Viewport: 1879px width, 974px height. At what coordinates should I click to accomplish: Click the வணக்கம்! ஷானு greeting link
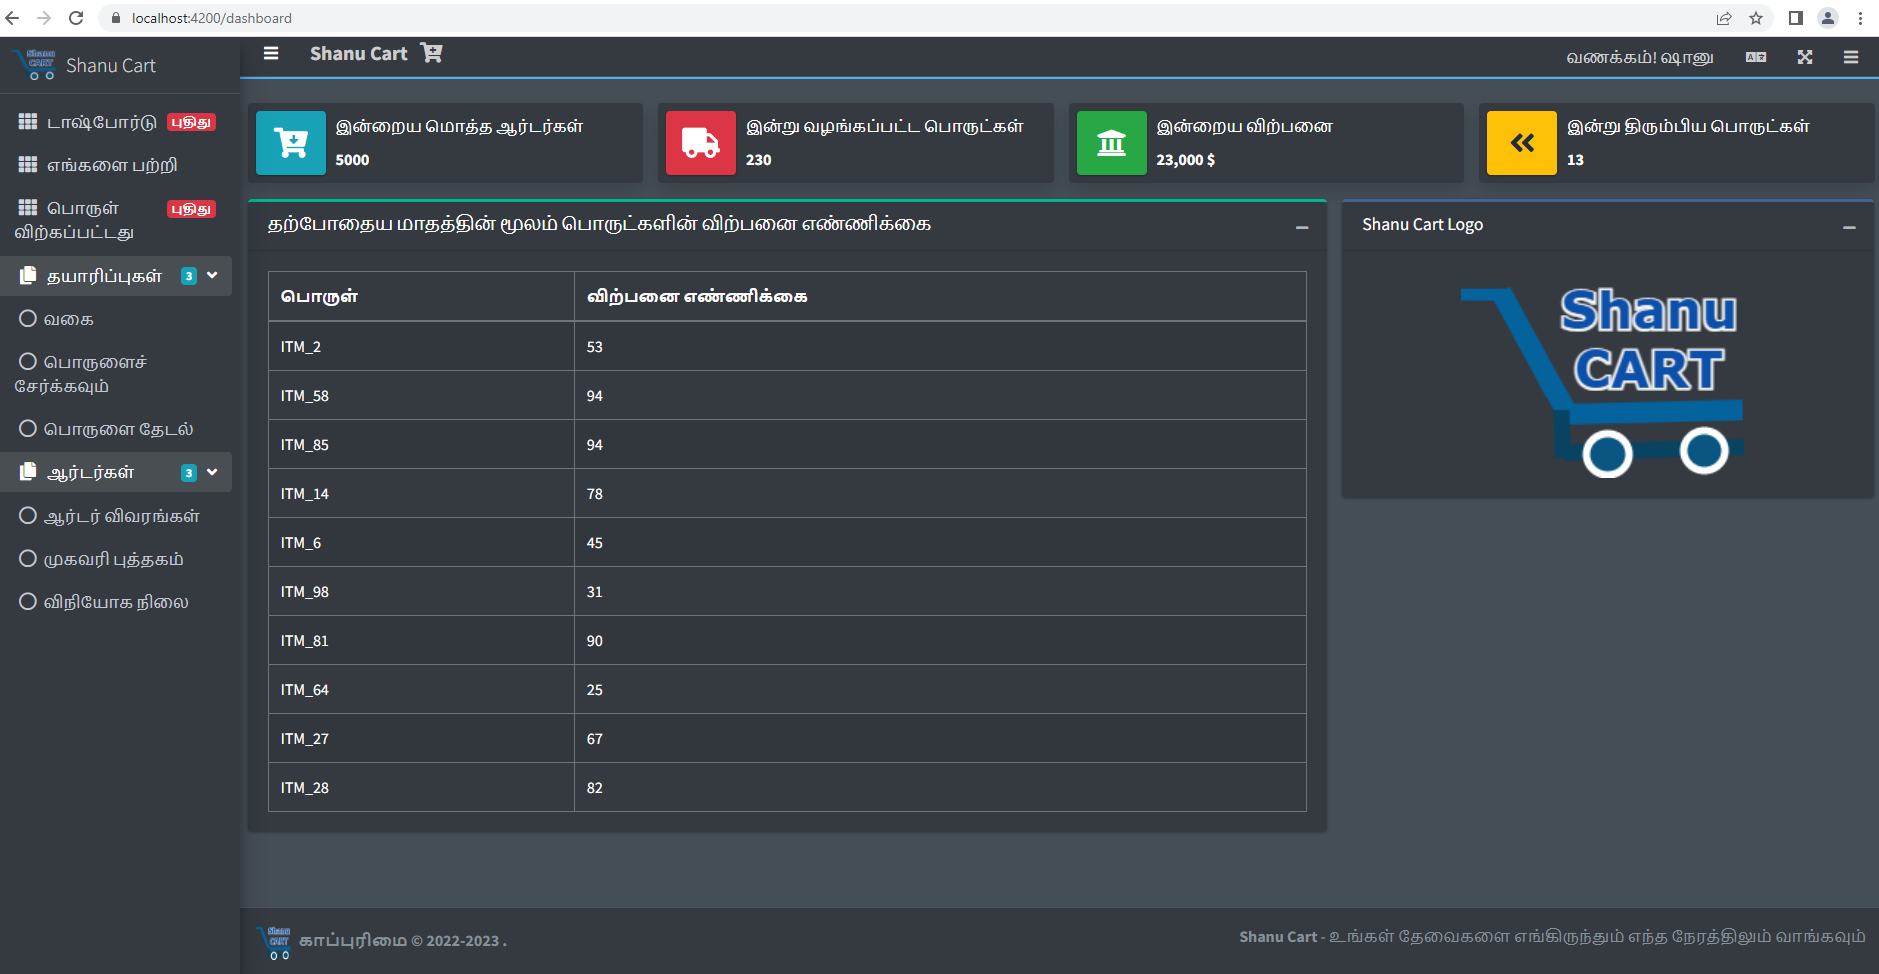(1640, 58)
